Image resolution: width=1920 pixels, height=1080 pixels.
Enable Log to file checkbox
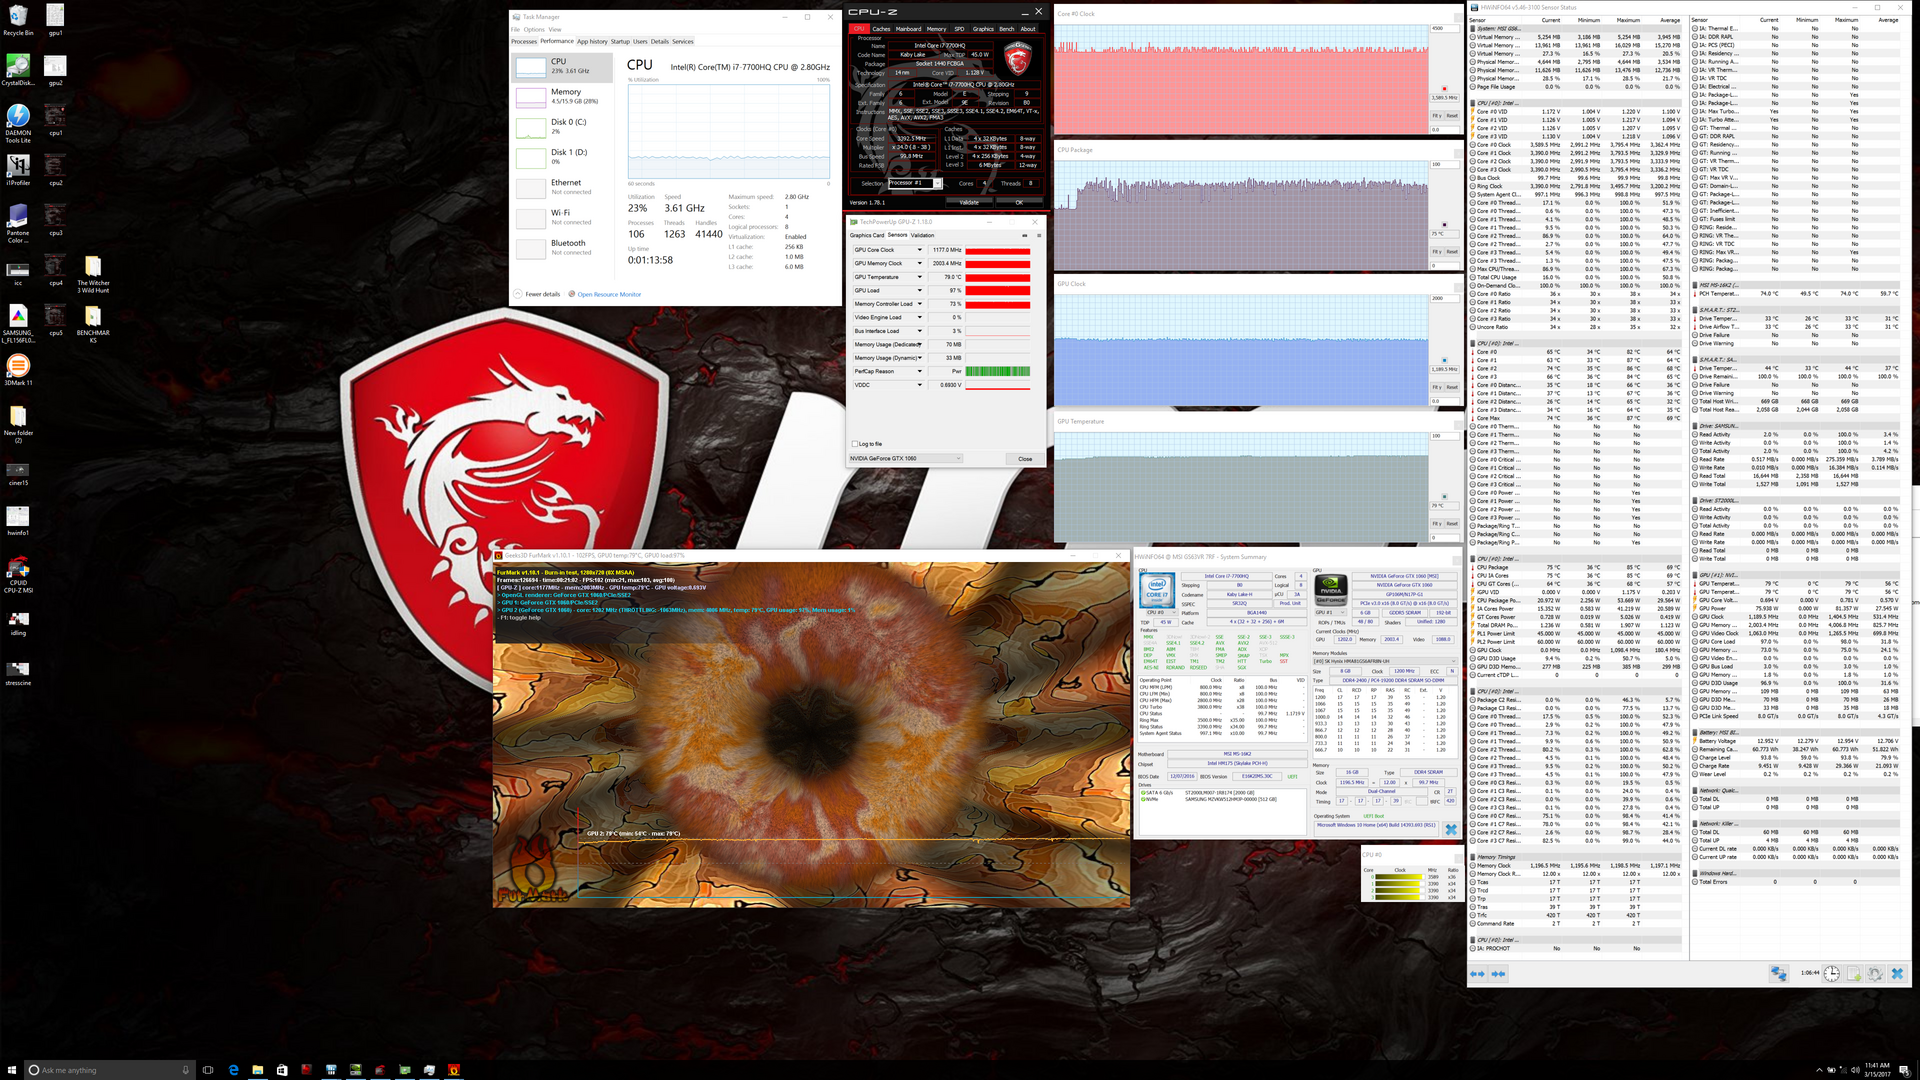(855, 444)
